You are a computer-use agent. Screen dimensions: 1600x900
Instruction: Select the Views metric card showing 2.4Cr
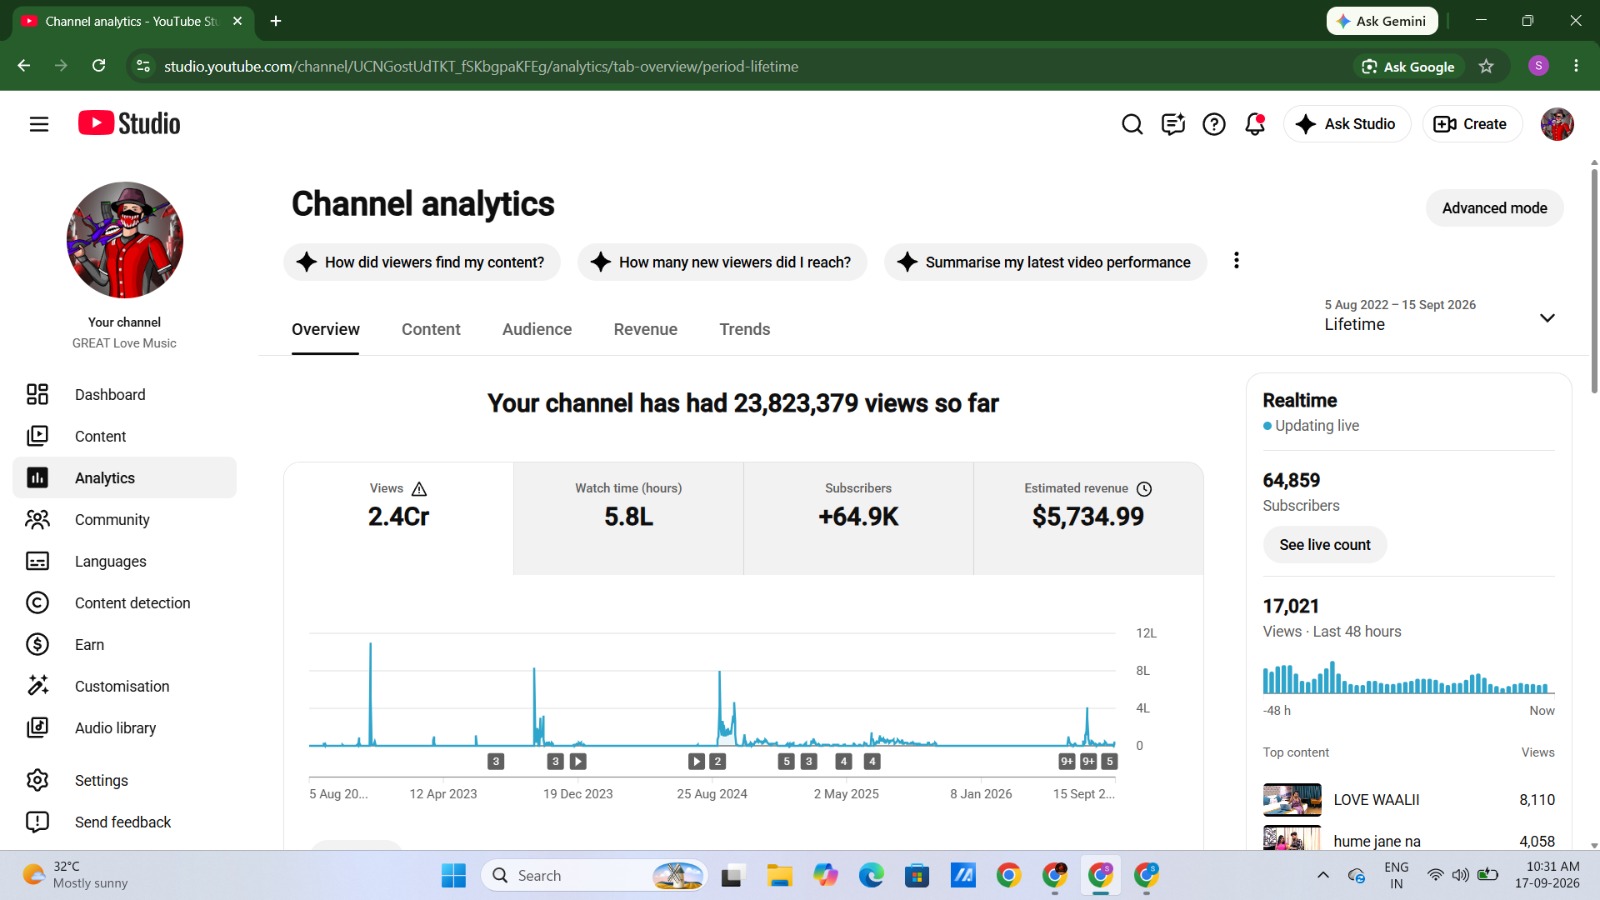(398, 518)
